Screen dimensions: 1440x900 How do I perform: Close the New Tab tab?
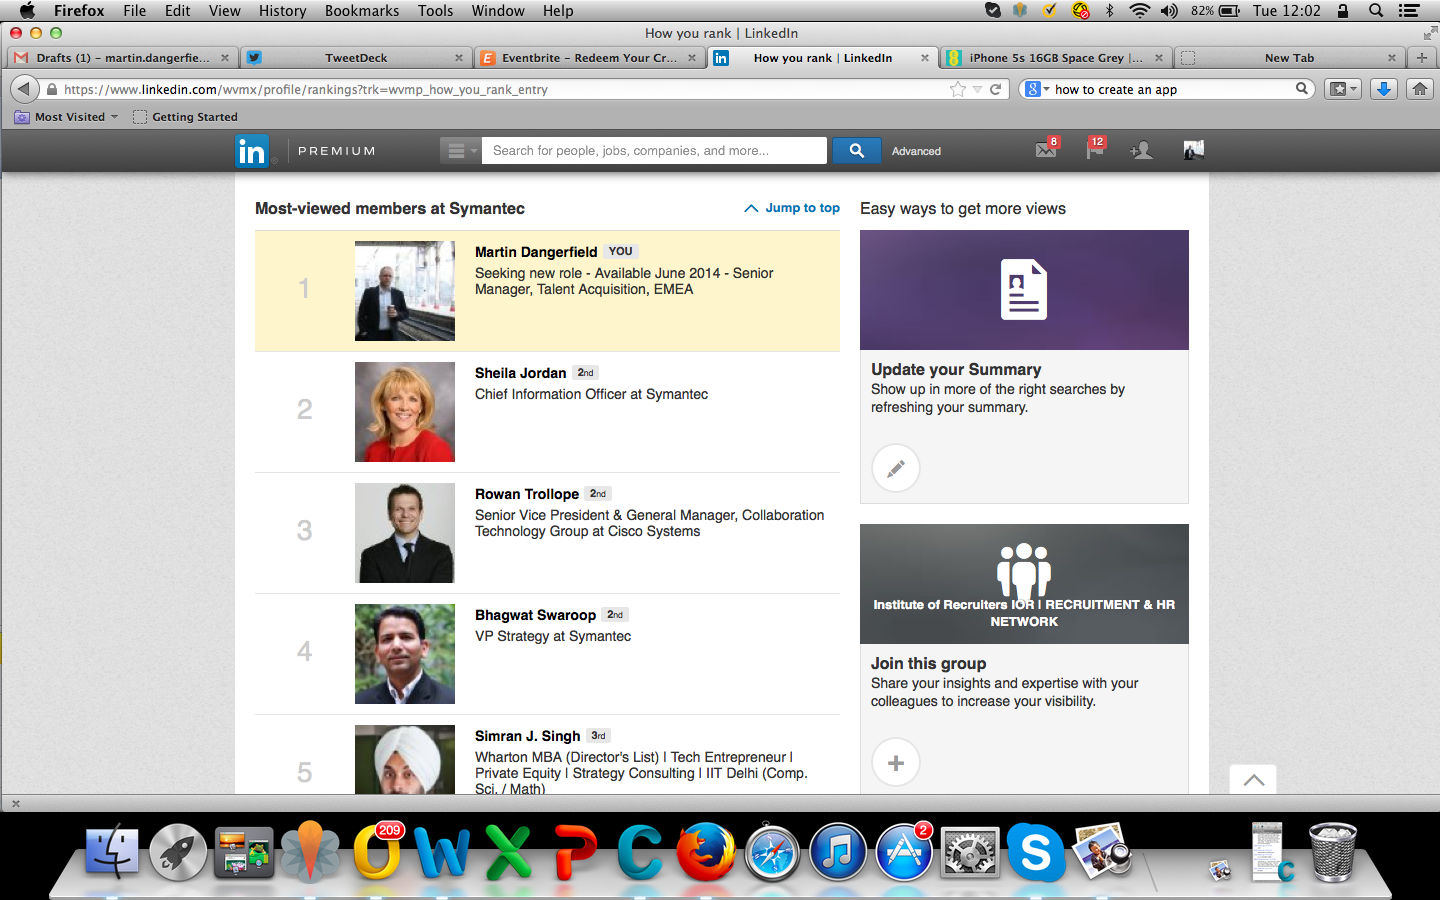click(x=1391, y=58)
